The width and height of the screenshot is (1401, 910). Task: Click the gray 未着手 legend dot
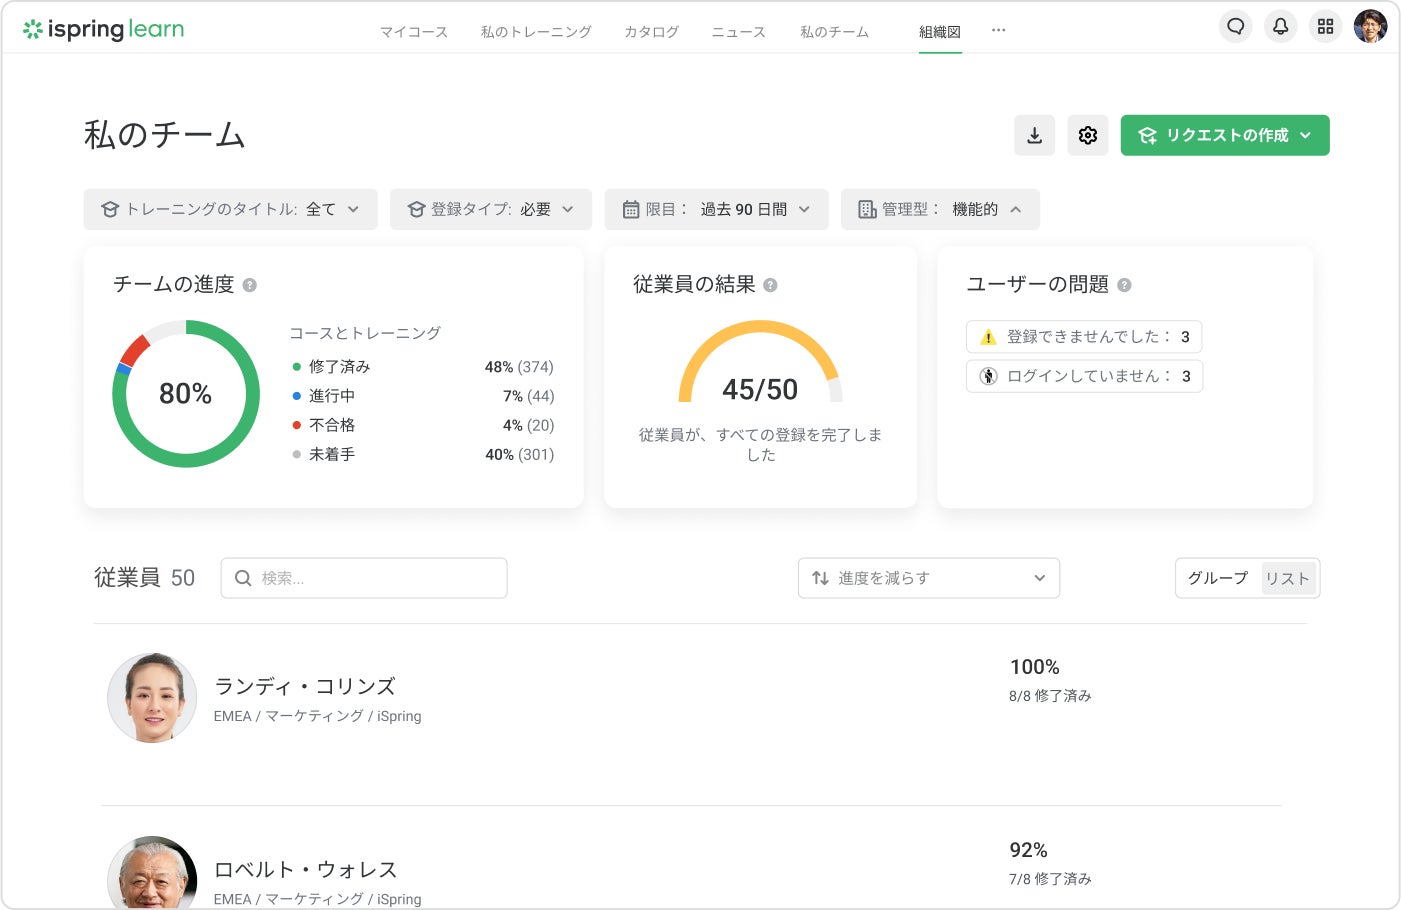tap(296, 454)
